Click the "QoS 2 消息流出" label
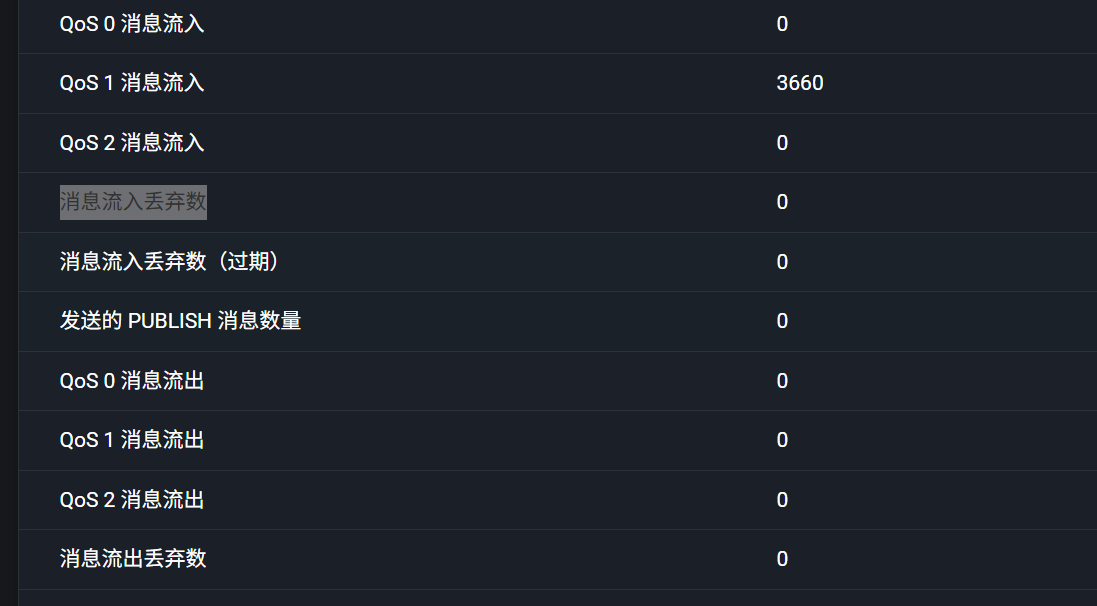Screen dimensions: 1097x606 tap(132, 500)
